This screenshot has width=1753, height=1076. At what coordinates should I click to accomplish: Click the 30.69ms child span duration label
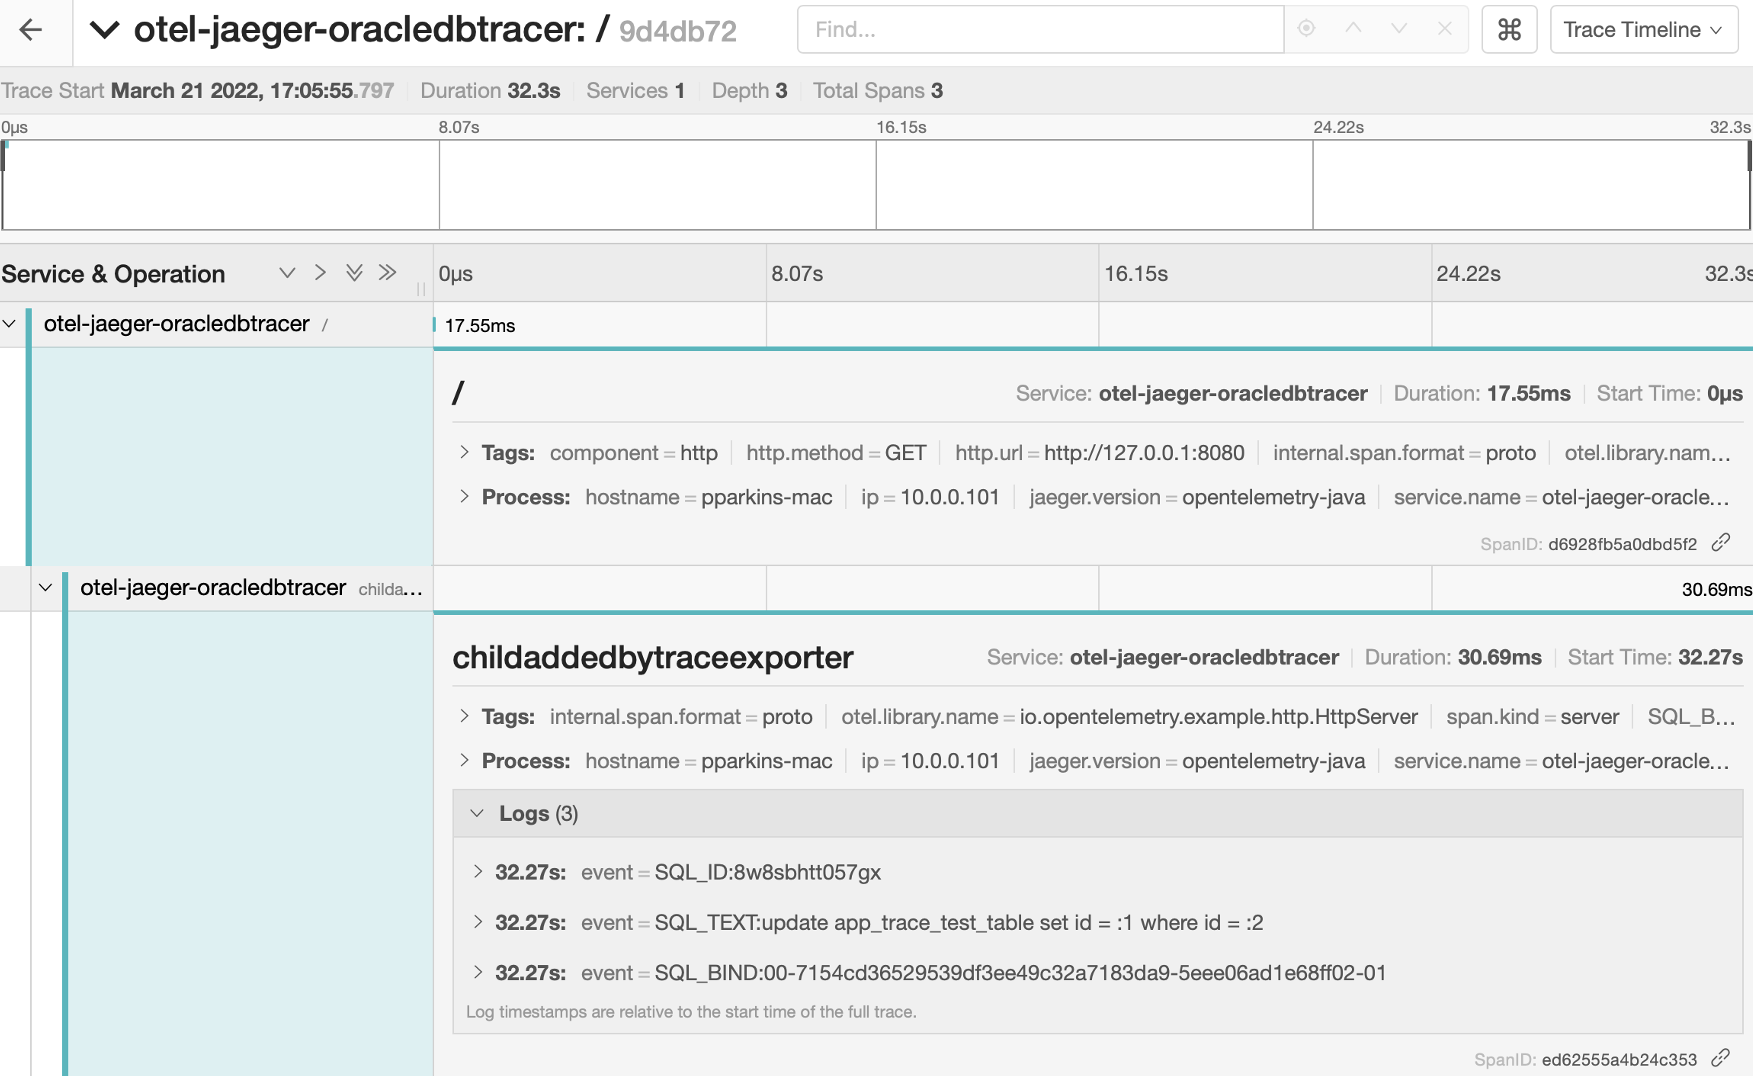click(1716, 590)
